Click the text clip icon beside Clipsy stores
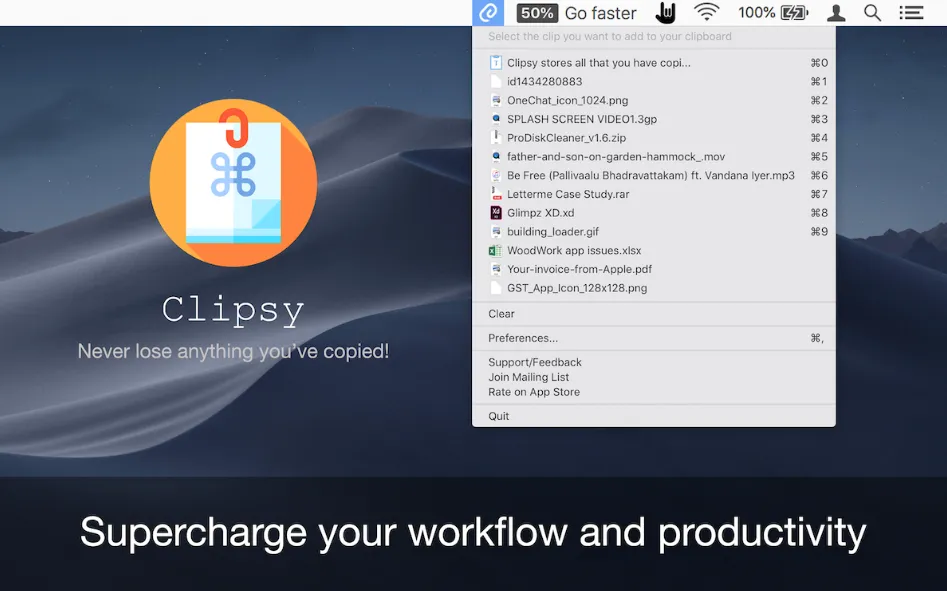Viewport: 947px width, 591px height. (496, 62)
